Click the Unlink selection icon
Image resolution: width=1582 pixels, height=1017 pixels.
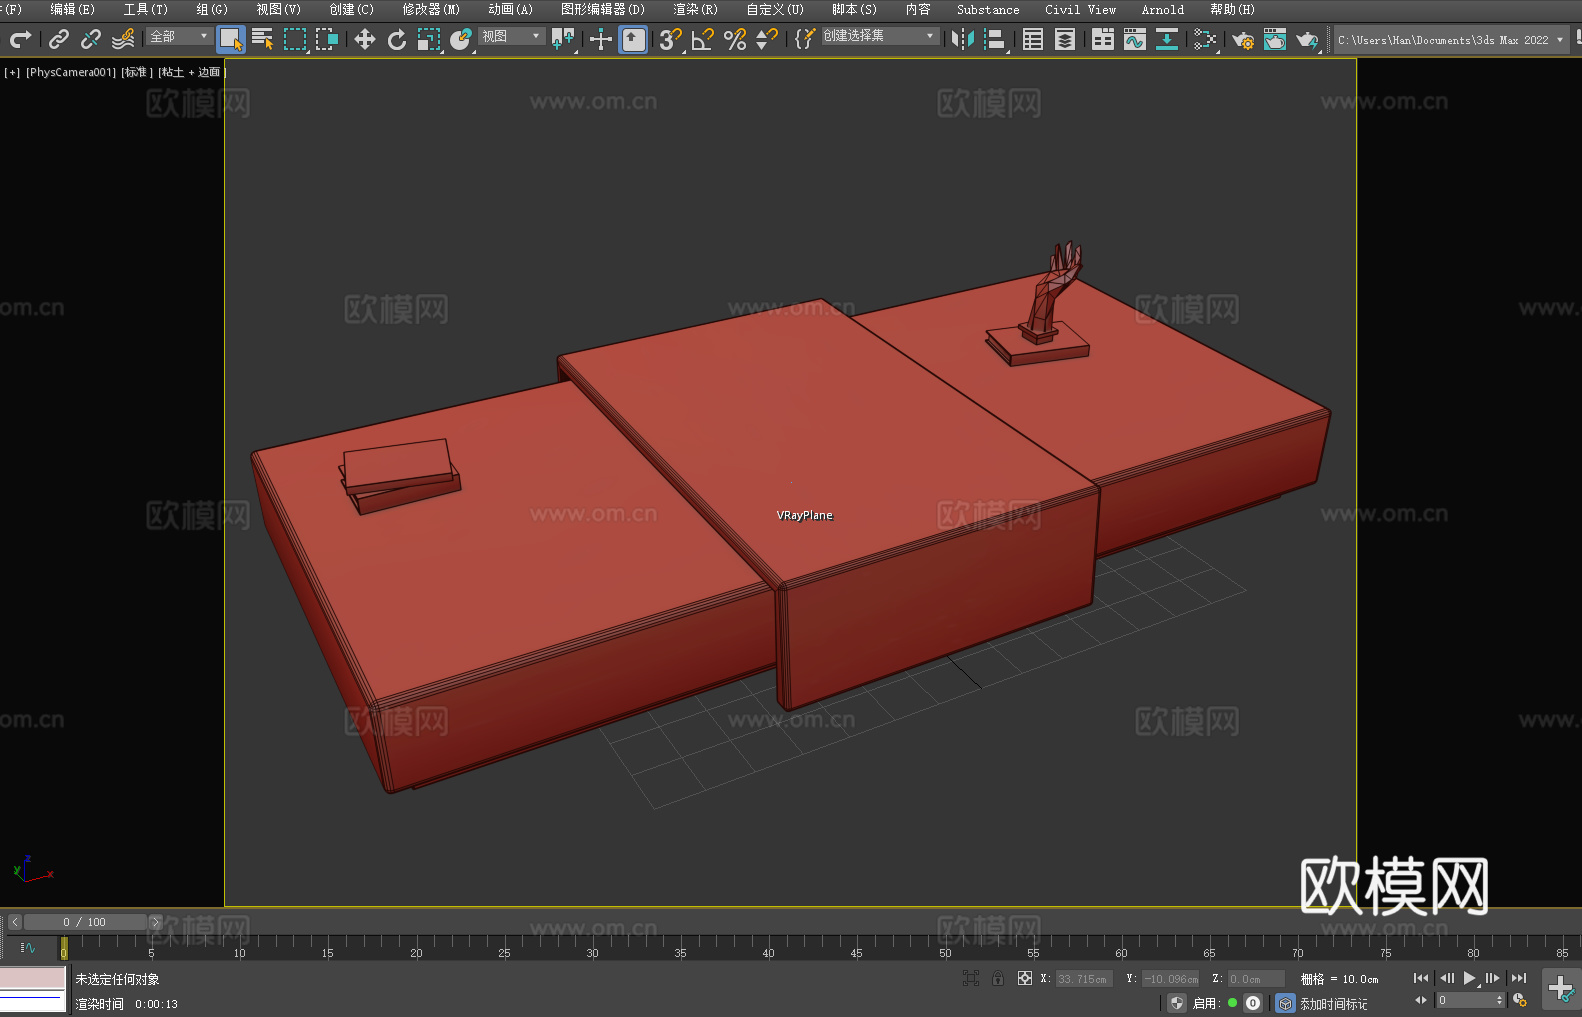tap(91, 39)
